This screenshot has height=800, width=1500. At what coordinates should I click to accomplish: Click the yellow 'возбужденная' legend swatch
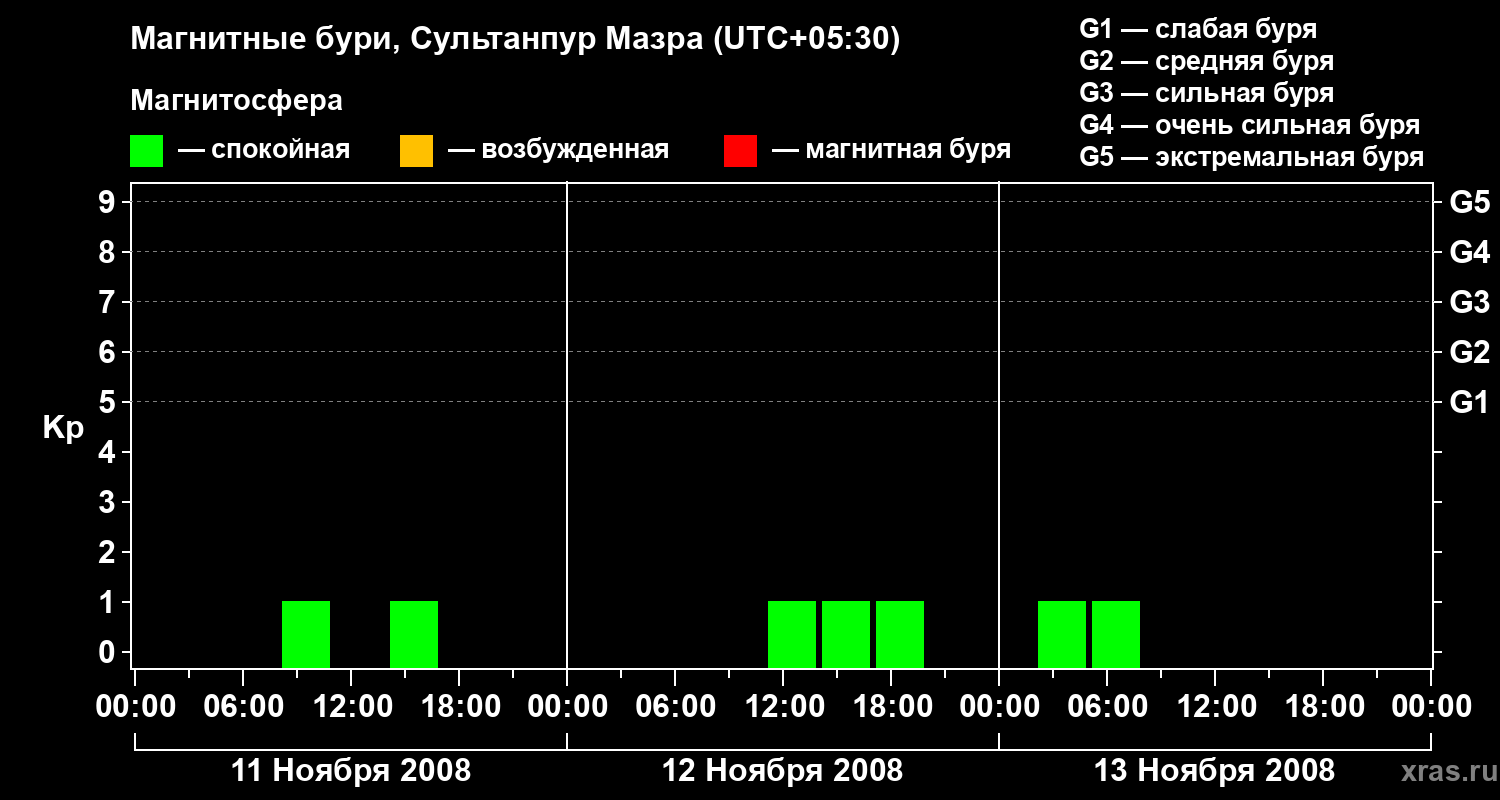[416, 151]
